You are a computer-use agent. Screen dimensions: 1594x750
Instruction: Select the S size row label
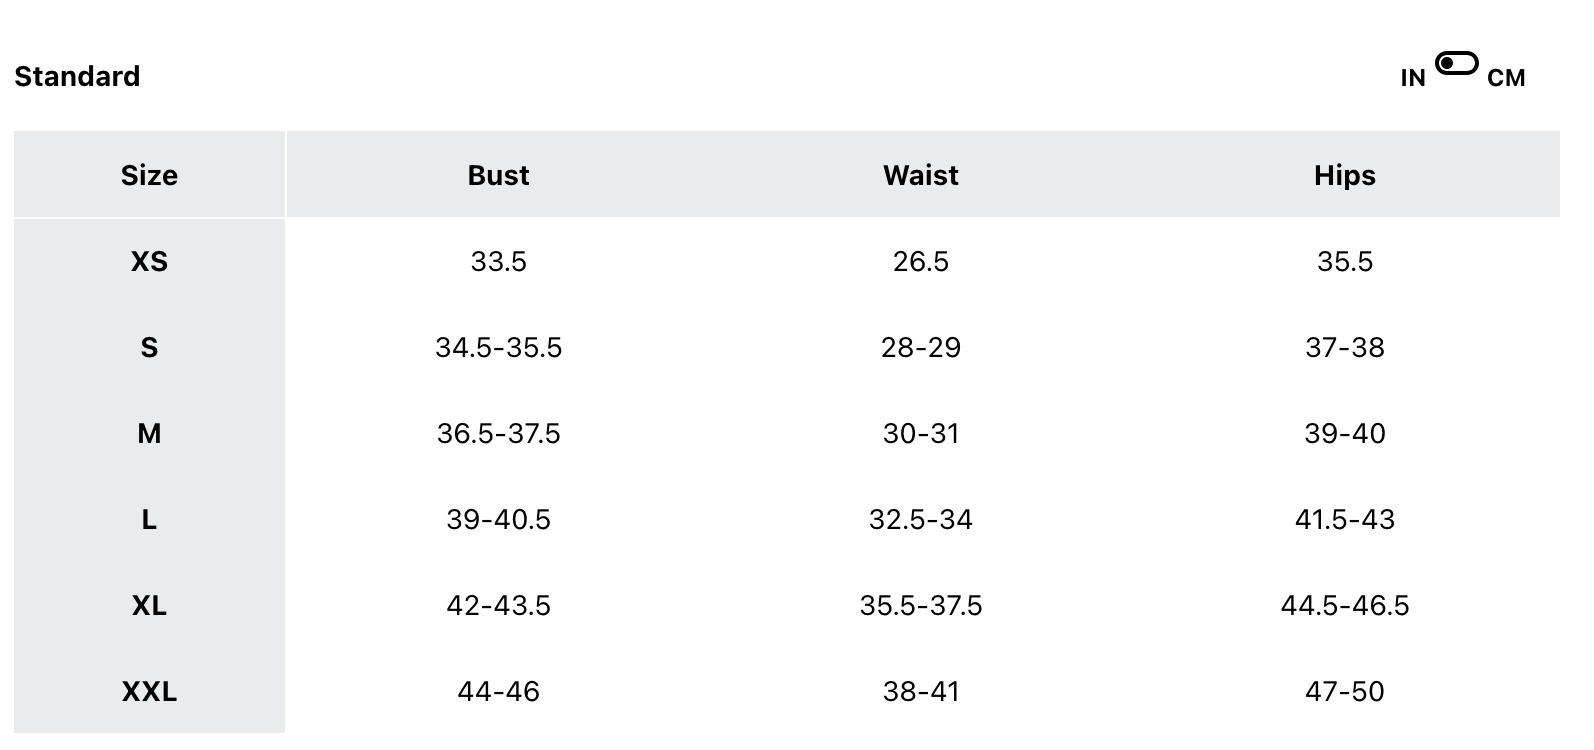pyautogui.click(x=149, y=347)
